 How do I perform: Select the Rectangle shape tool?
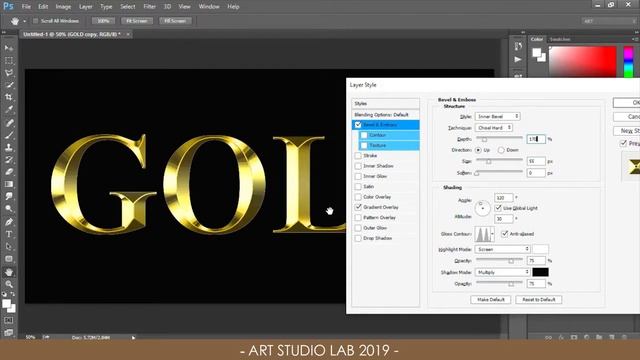coord(9,259)
